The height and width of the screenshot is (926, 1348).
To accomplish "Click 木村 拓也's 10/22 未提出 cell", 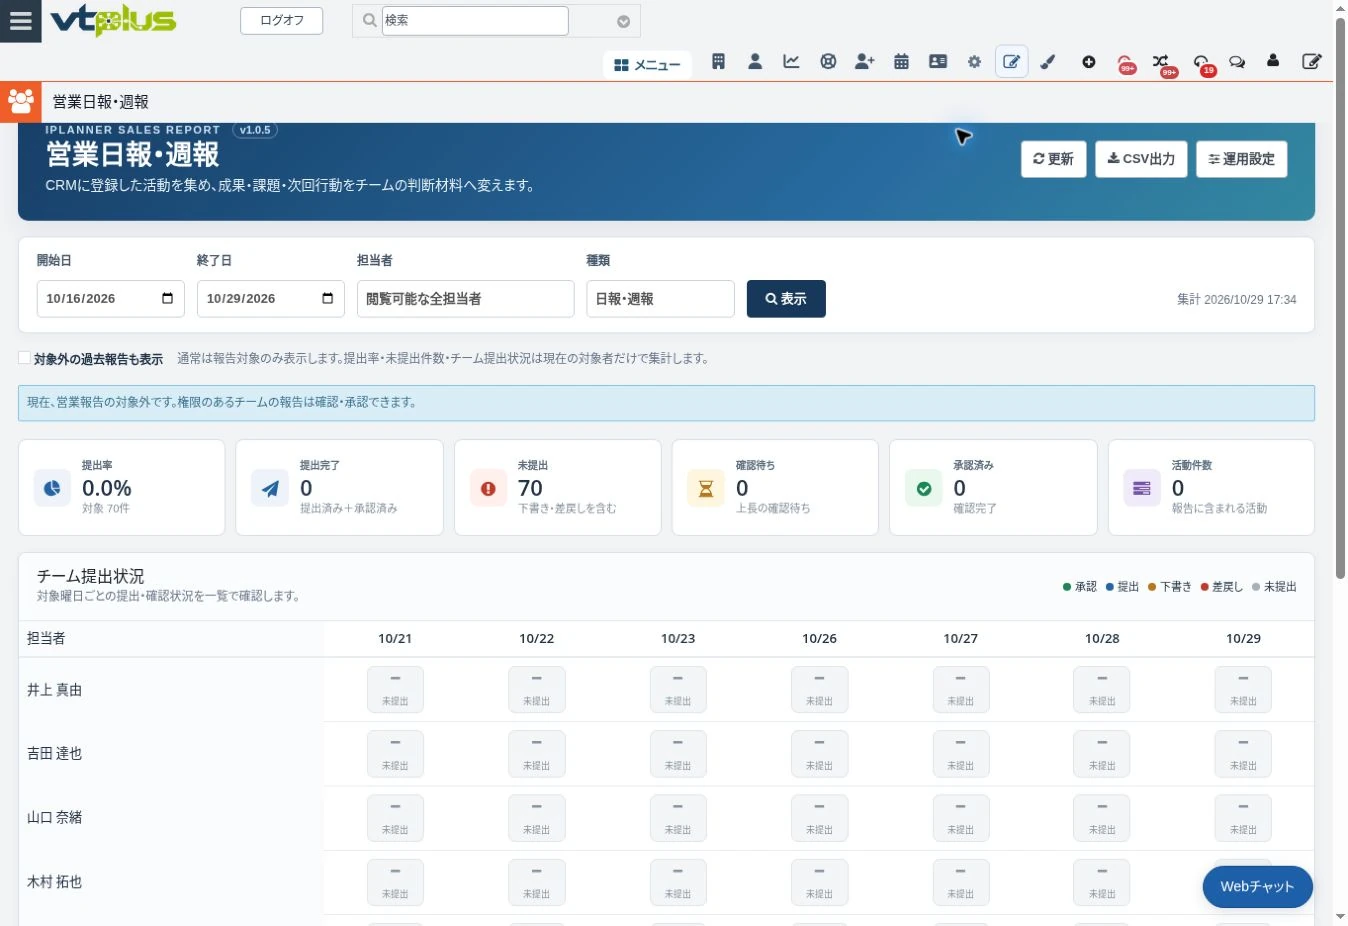I will (537, 883).
